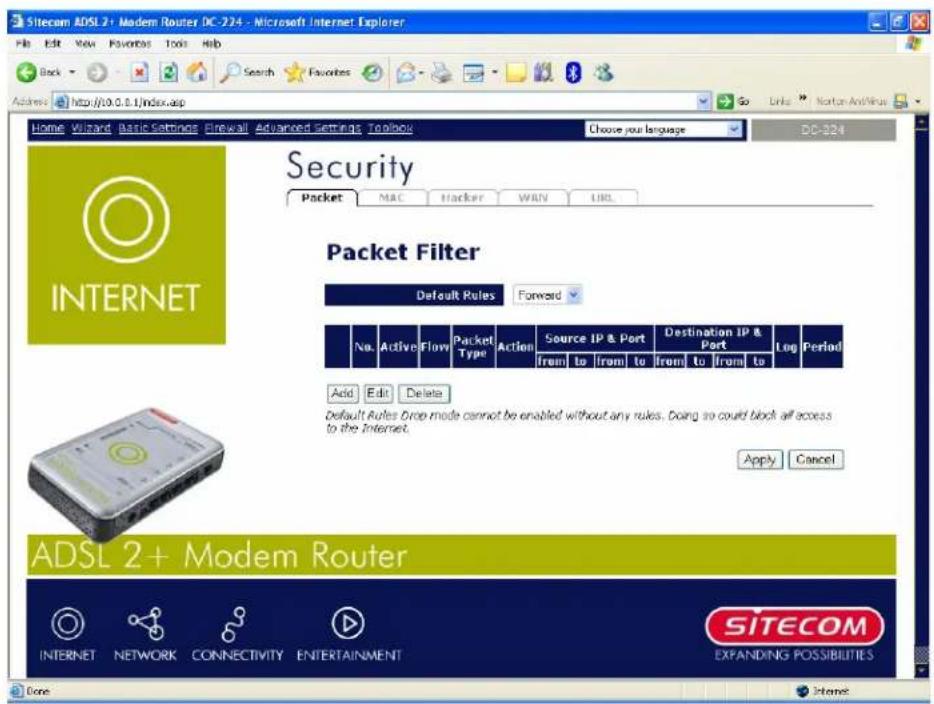Apply the packet filter settings
Viewport: 934px width, 704px height.
759,459
